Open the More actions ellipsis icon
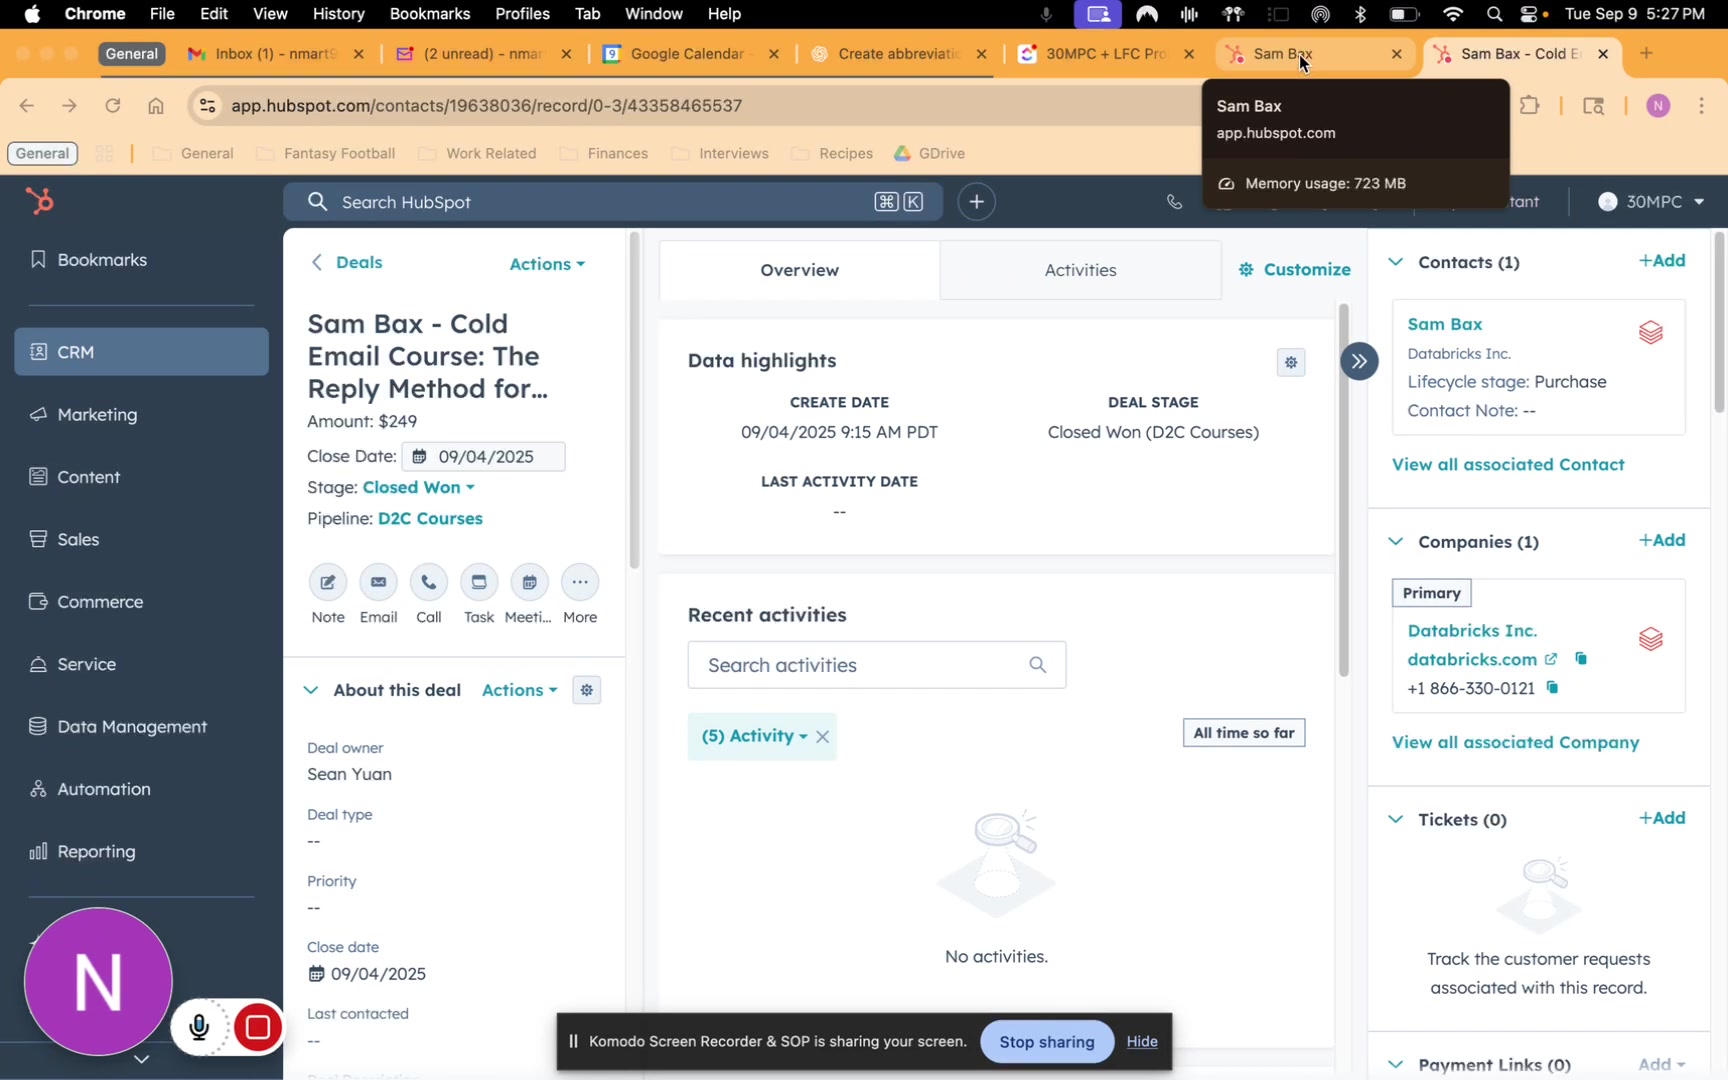Image resolution: width=1728 pixels, height=1080 pixels. click(580, 583)
